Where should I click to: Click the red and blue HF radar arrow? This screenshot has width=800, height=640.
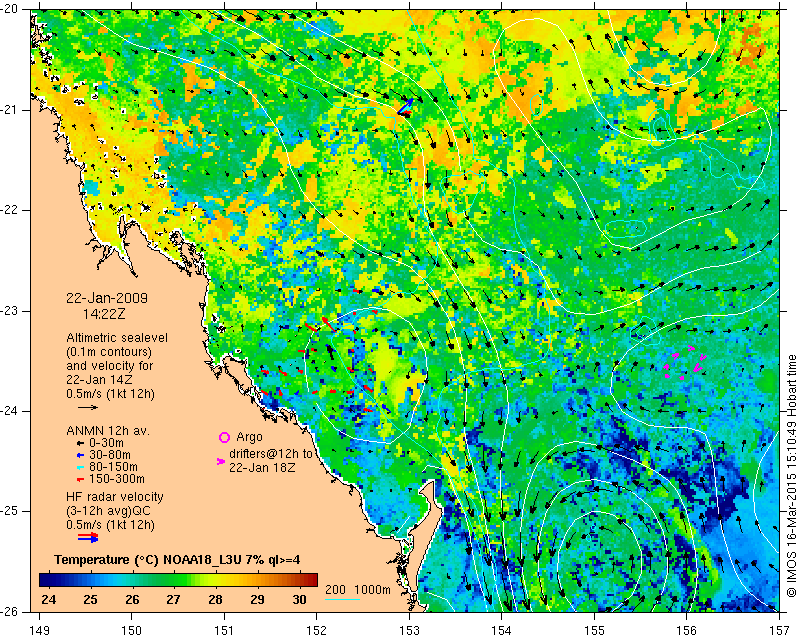tap(88, 537)
